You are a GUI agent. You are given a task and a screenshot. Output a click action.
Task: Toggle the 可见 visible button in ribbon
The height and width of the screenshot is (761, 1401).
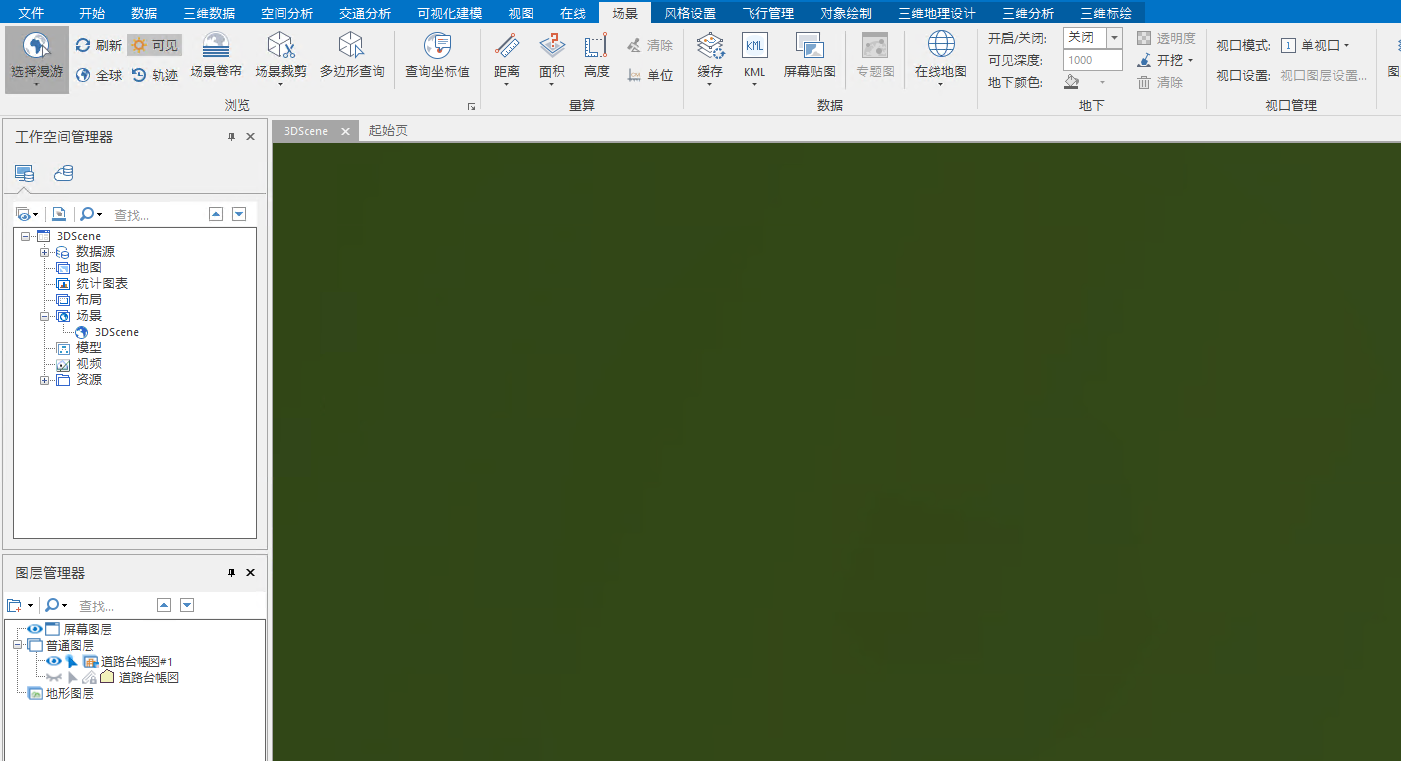coord(154,45)
